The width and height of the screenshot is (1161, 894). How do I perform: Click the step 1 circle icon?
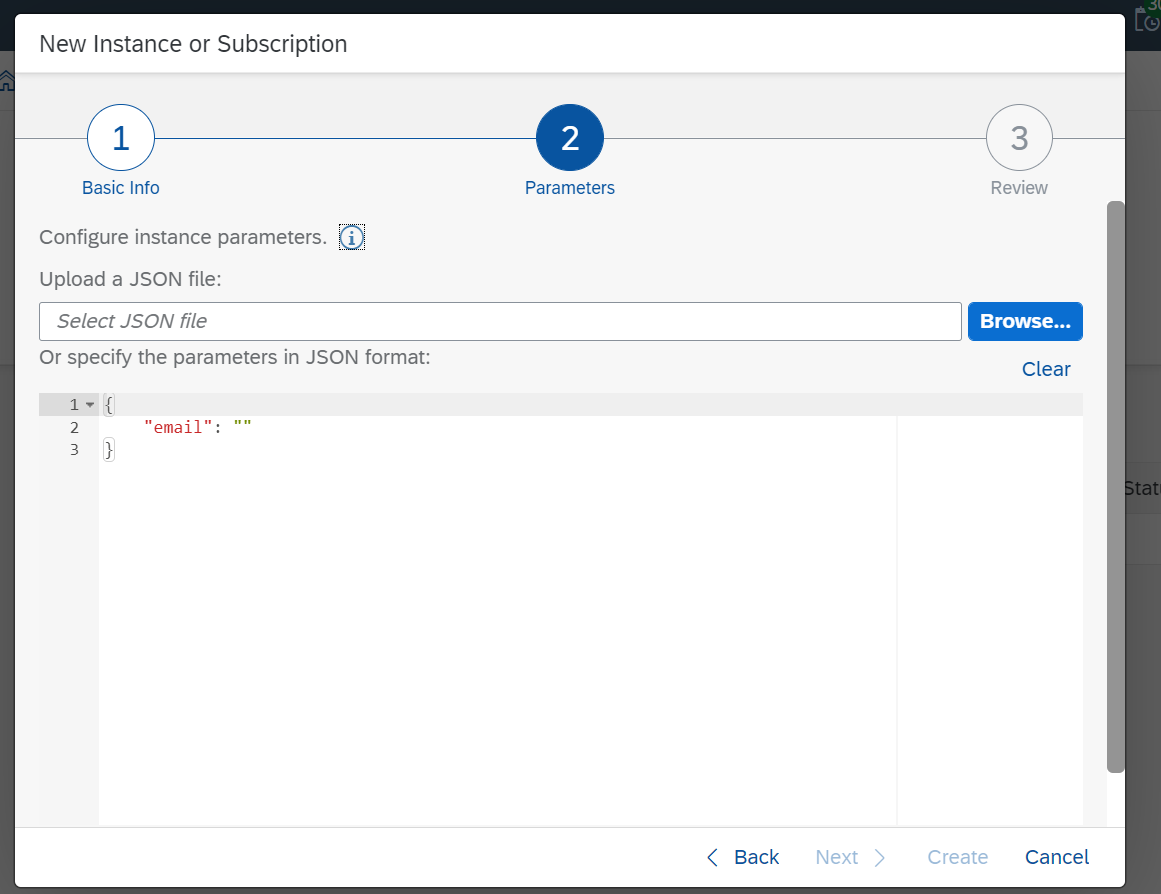coord(120,137)
